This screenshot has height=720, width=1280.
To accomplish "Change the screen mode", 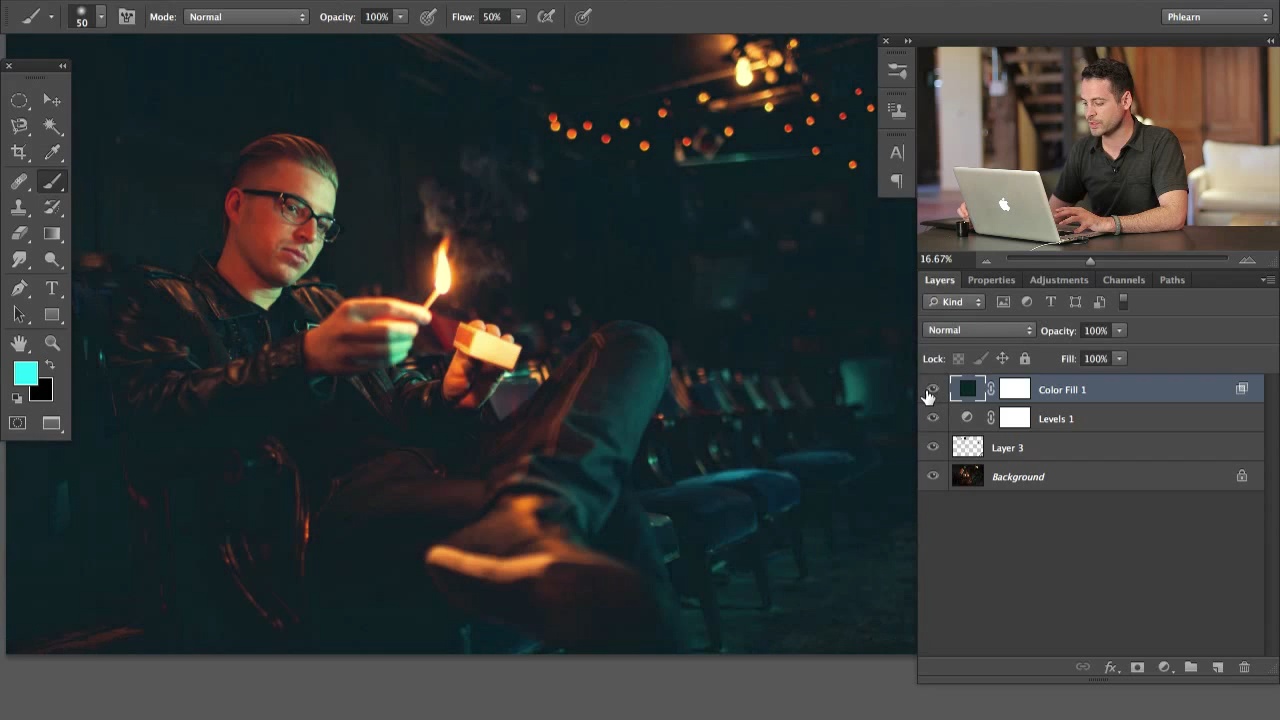I will point(52,424).
